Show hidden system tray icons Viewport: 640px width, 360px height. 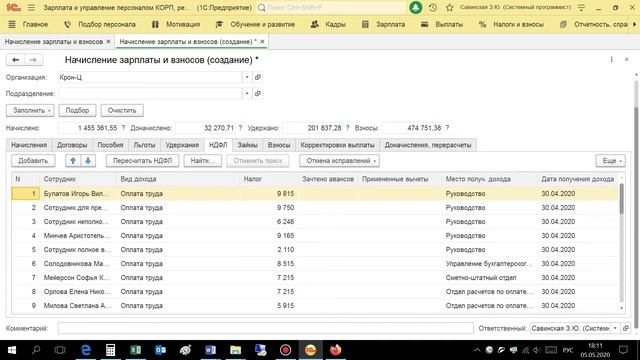(477, 350)
